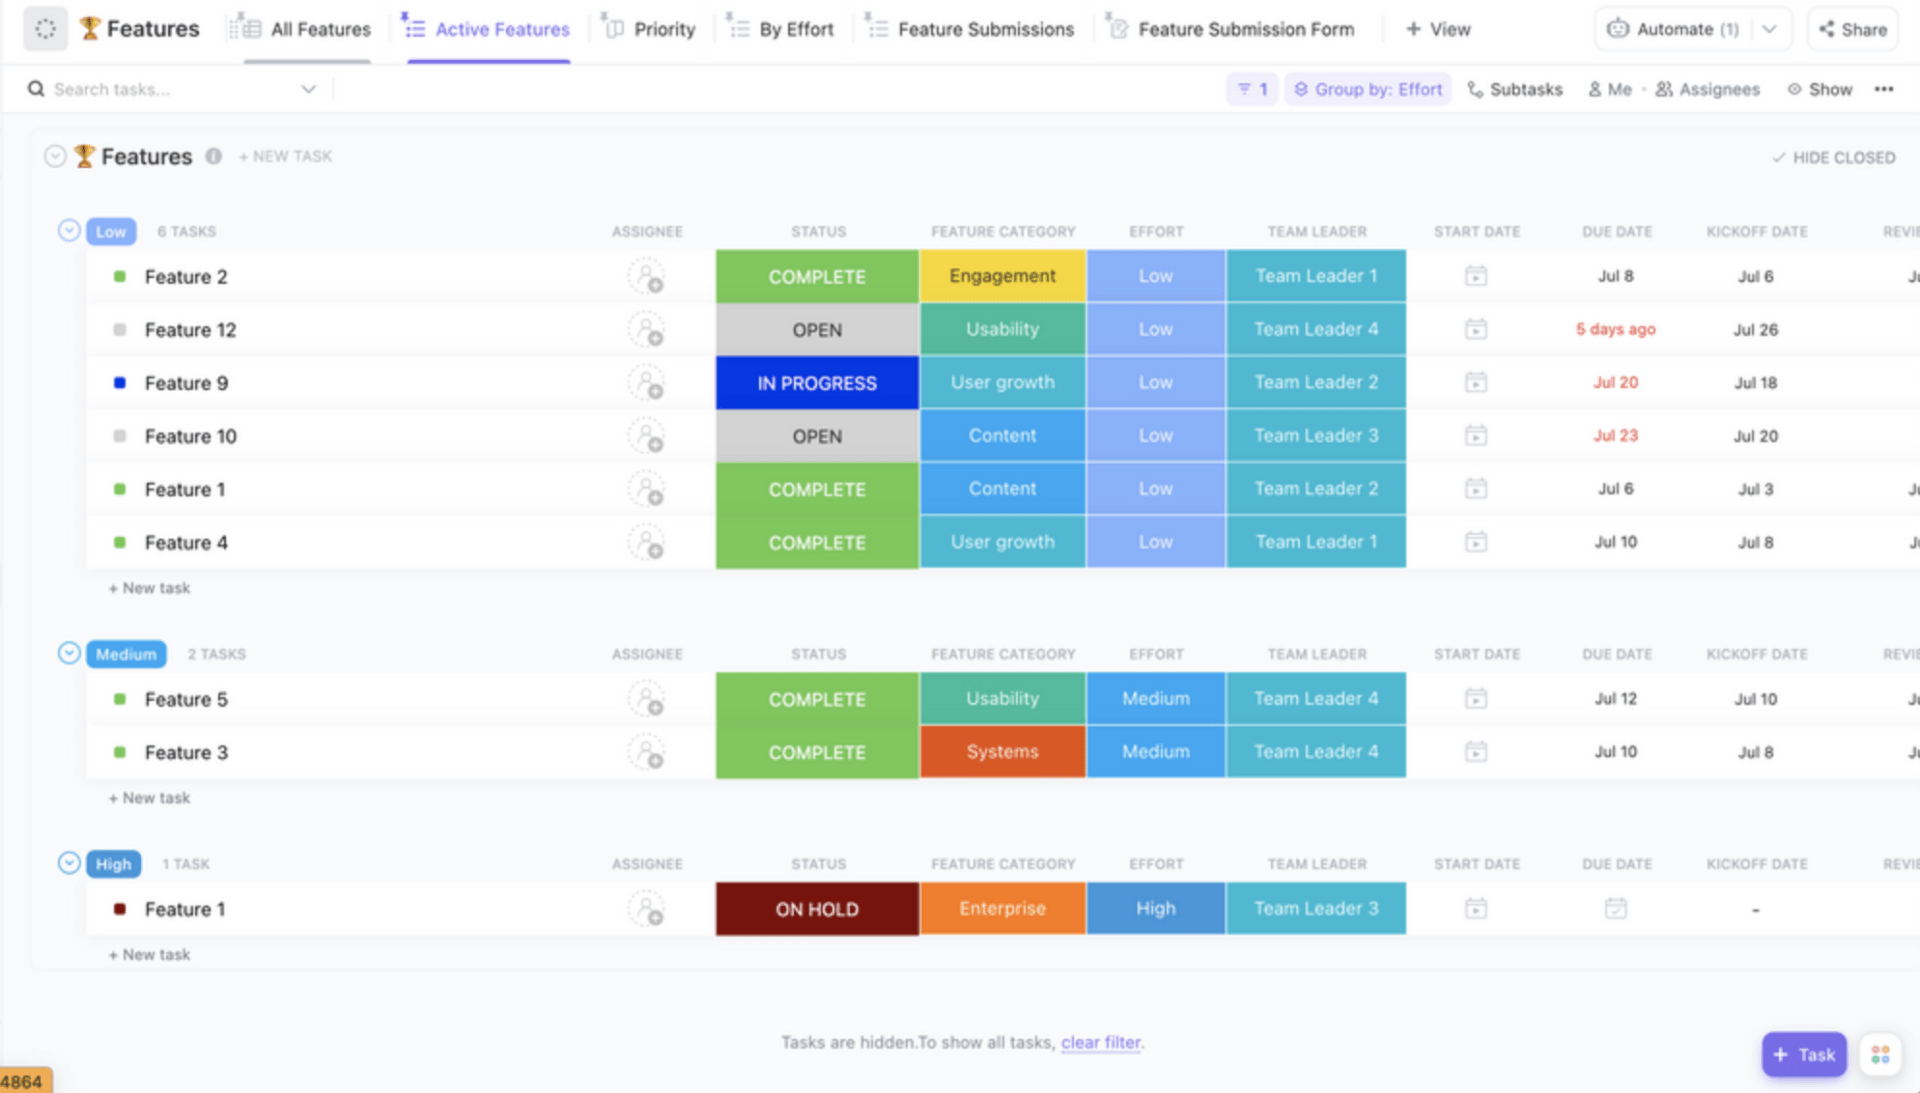Click the Priority view icon

611,26
